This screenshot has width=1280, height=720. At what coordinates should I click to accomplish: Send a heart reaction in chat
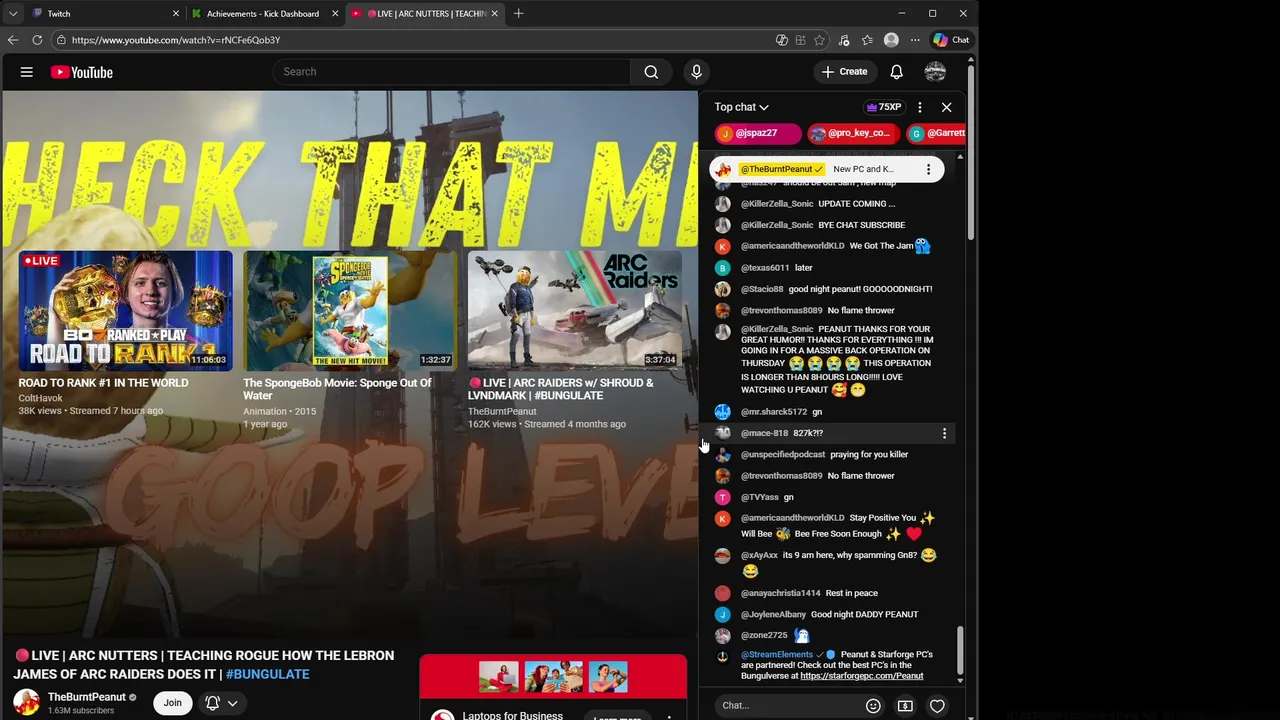[937, 706]
